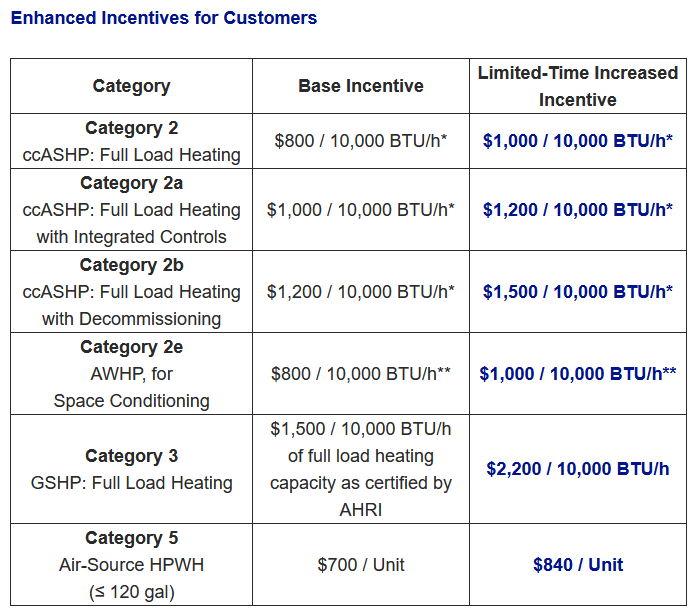Select the $700 / Unit base incentive
Image resolution: width=697 pixels, height=615 pixels.
pos(361,565)
